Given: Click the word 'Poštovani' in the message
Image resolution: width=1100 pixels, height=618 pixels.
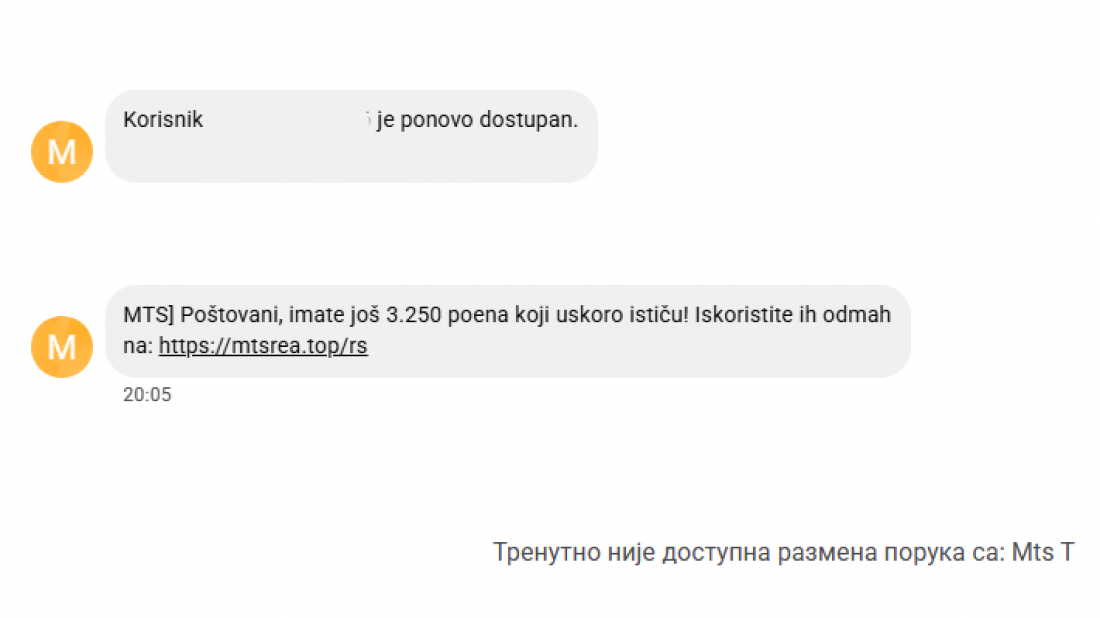Looking at the screenshot, I should coord(230,314).
